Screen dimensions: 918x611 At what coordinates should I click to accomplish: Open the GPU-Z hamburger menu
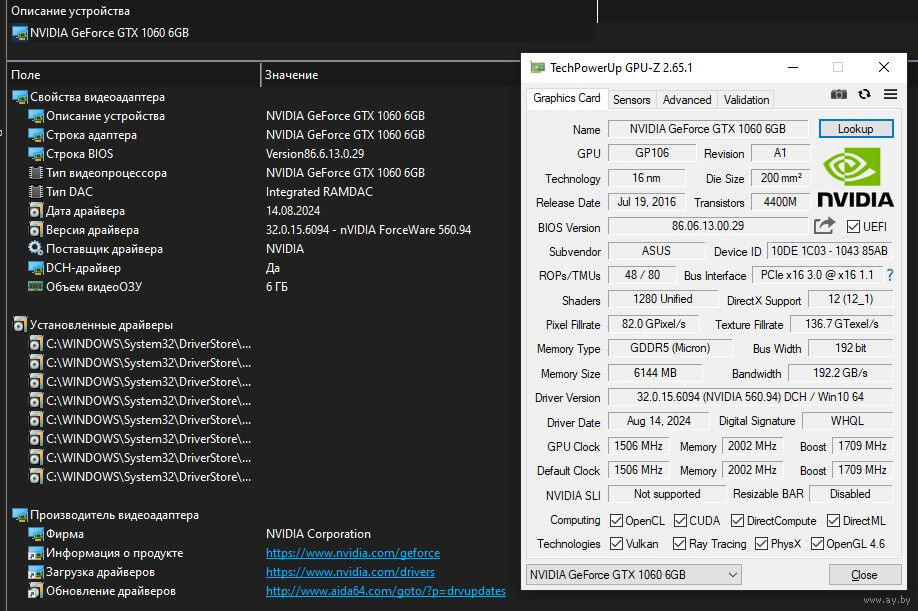click(x=890, y=94)
